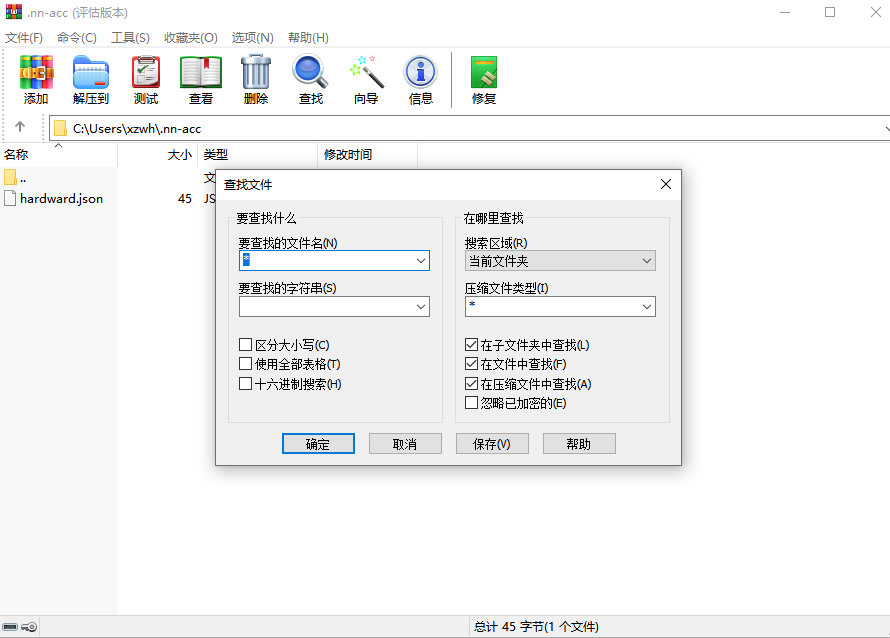Viewport: 890px width, 638px height.
Task: Uncheck 在文件中查找(F)
Action: (x=471, y=364)
